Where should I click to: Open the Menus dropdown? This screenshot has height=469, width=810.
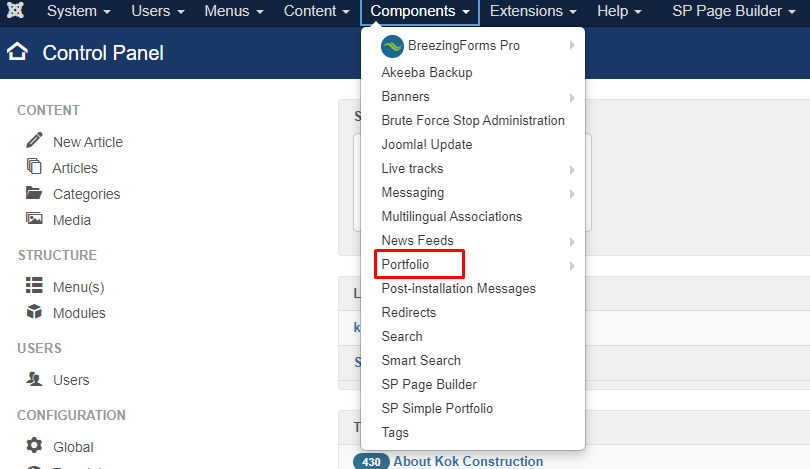click(x=233, y=11)
